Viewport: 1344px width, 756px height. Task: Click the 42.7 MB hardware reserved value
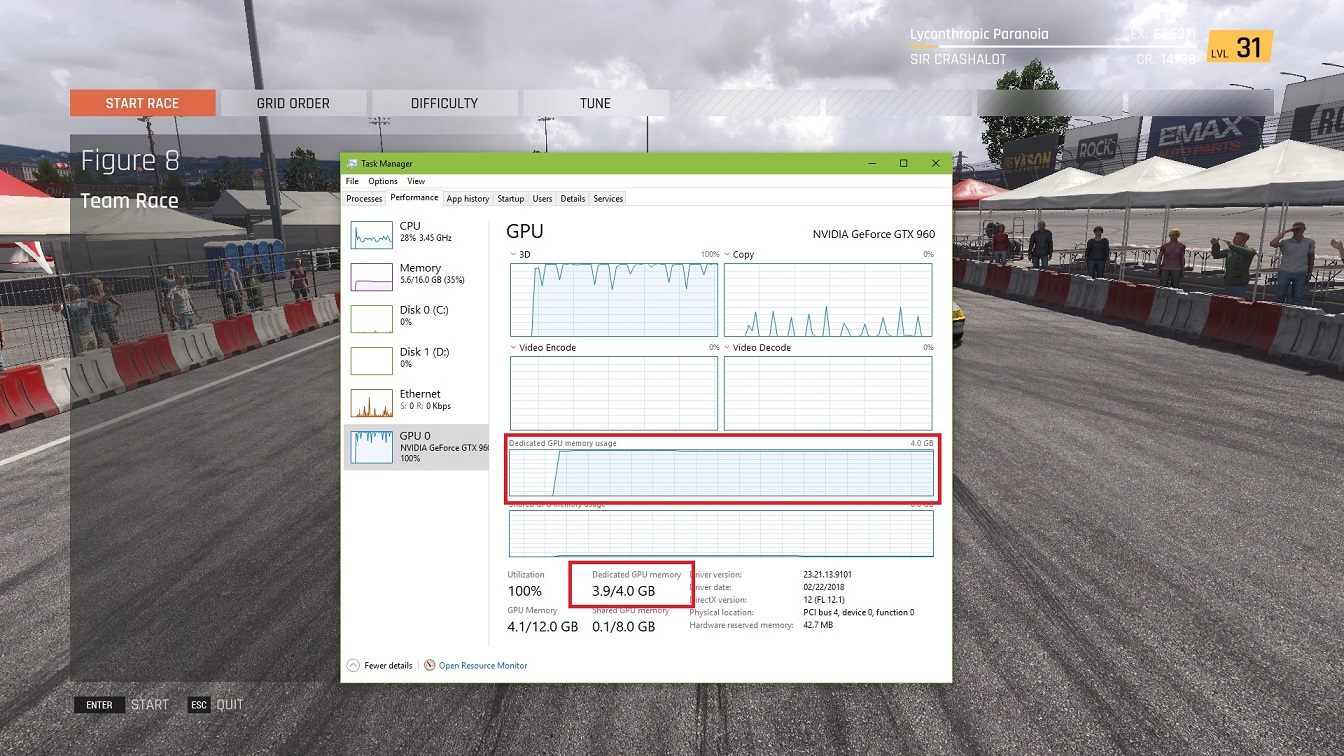[818, 625]
